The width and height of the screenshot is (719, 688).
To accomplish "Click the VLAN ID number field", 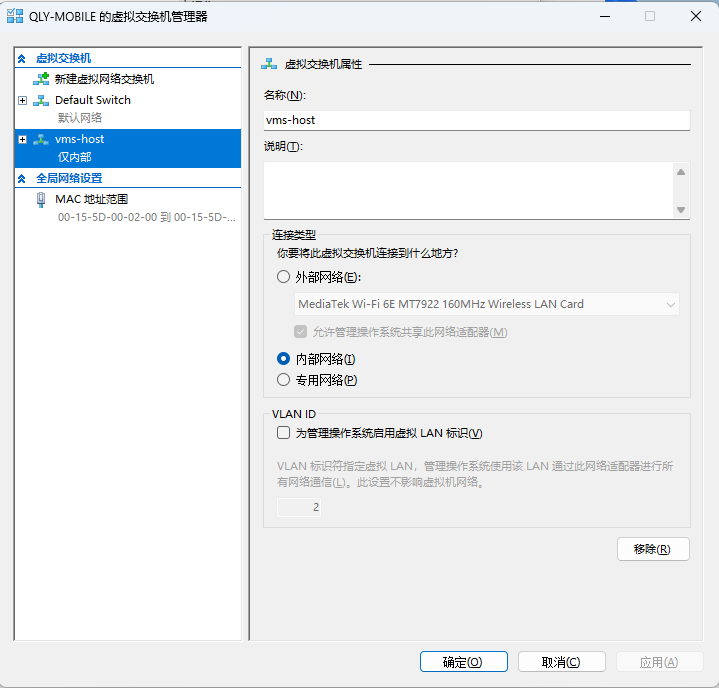I will coord(299,507).
